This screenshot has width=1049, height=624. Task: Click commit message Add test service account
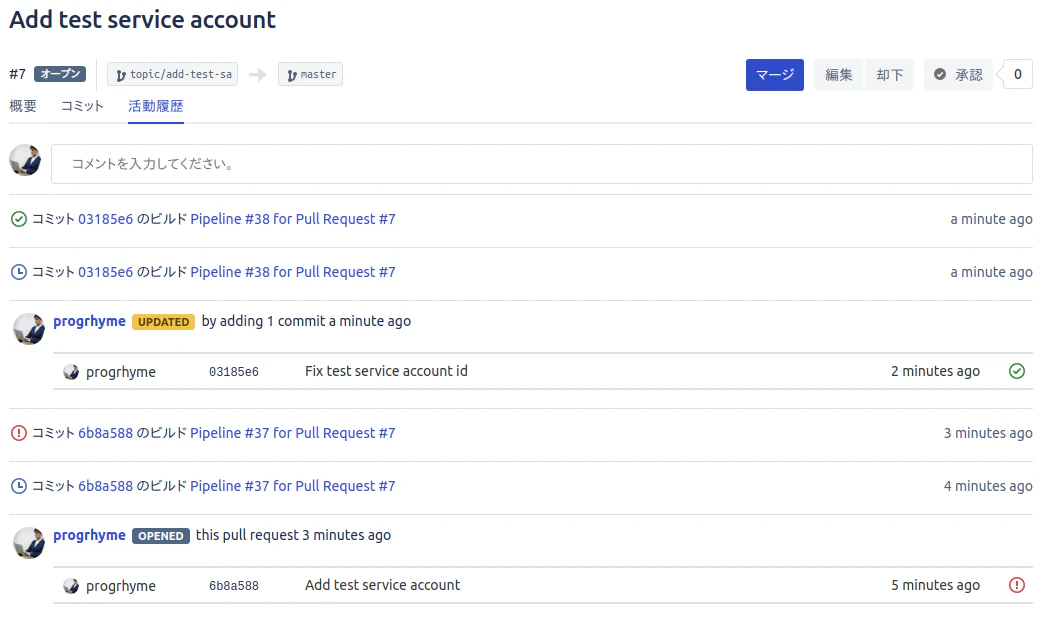point(383,585)
